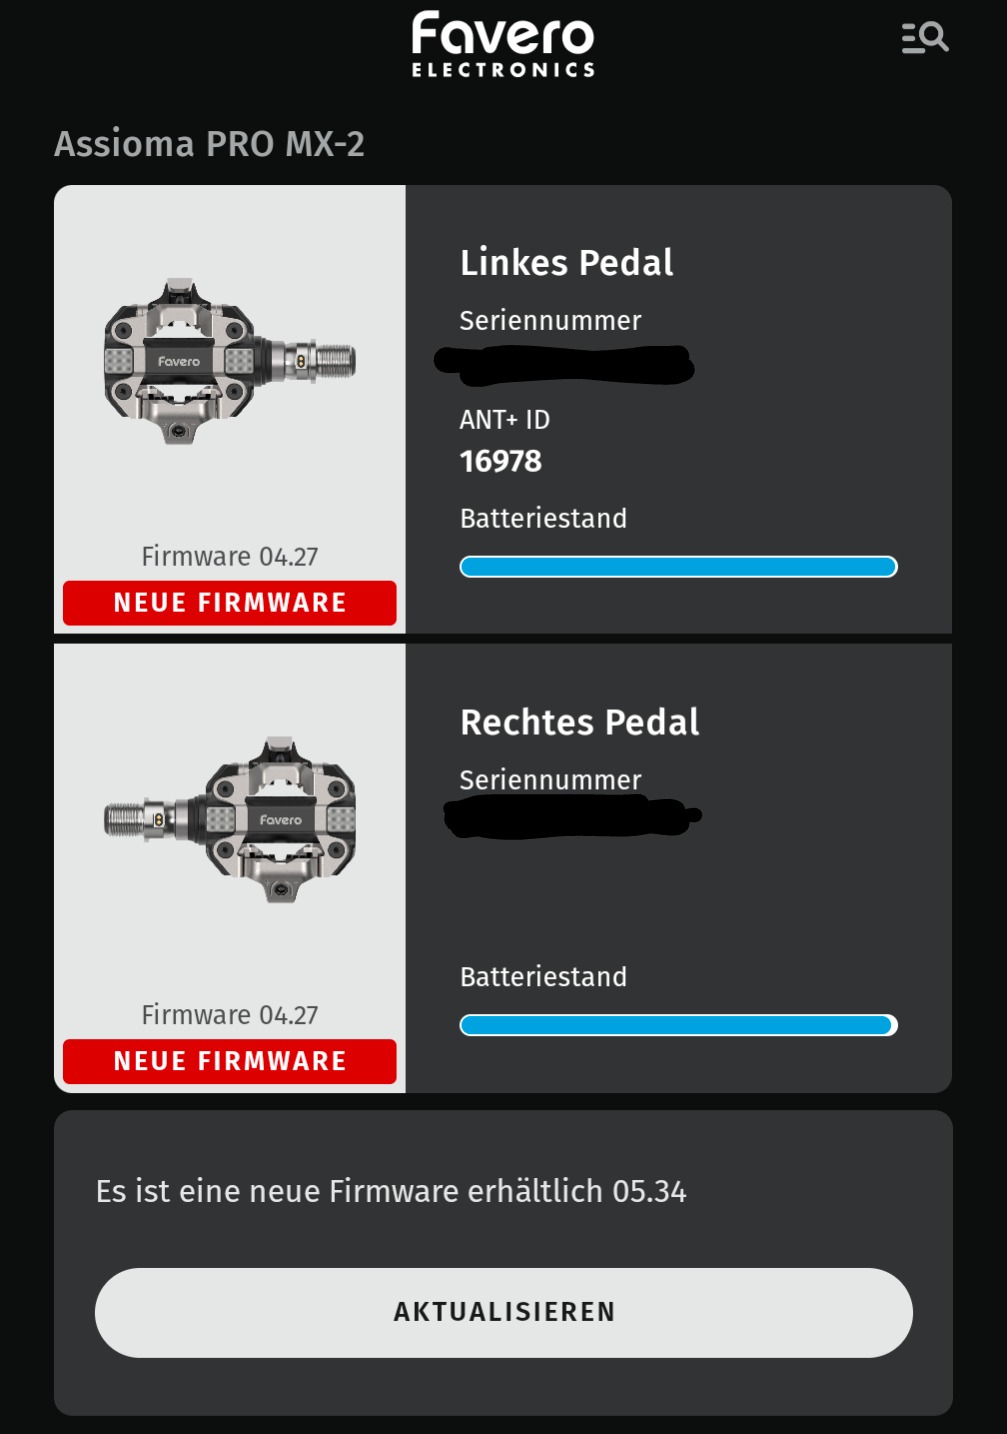Viewport: 1007px width, 1434px height.
Task: Tap the left pedal Firmware 04.27 label
Action: pos(230,556)
